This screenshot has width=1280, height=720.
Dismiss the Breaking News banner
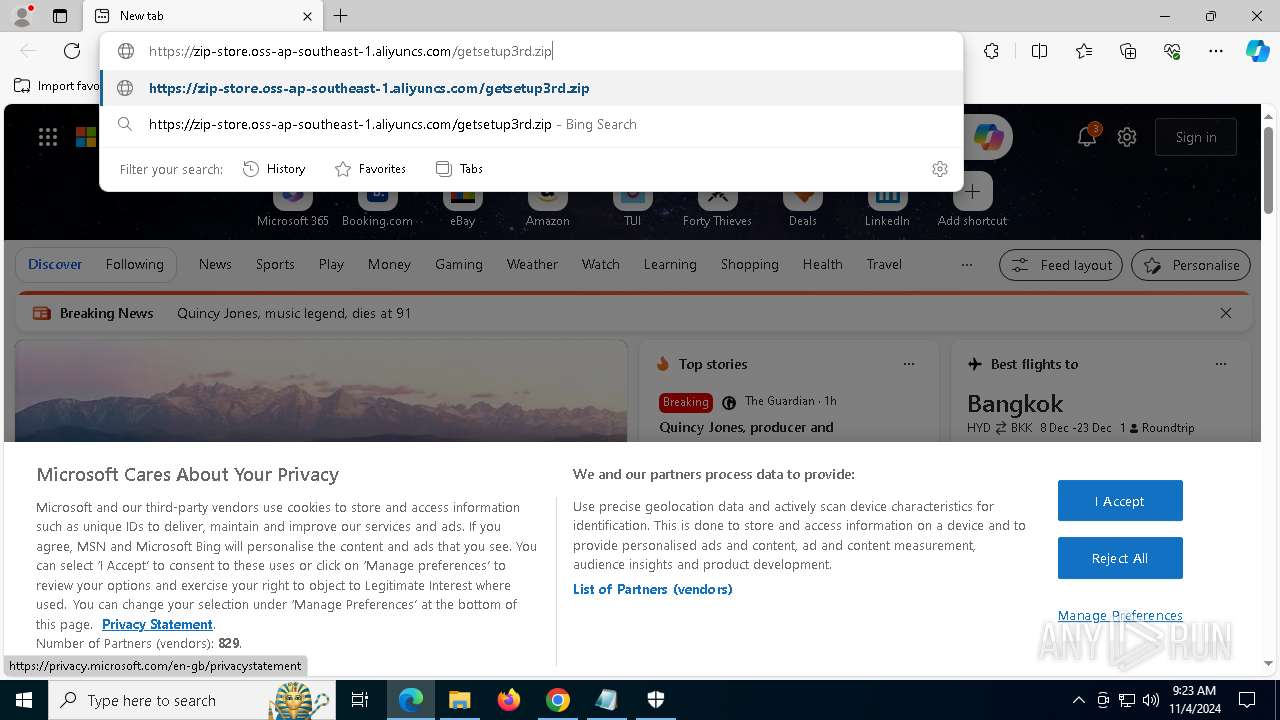click(1226, 313)
